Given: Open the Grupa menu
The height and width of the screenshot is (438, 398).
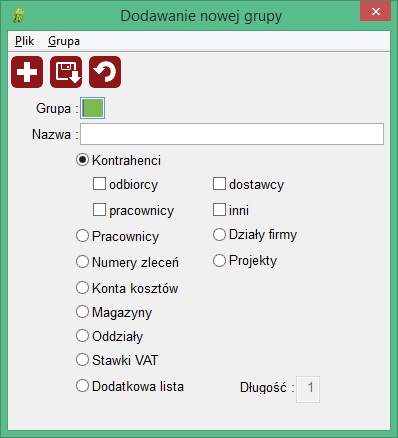Looking at the screenshot, I should click(64, 41).
